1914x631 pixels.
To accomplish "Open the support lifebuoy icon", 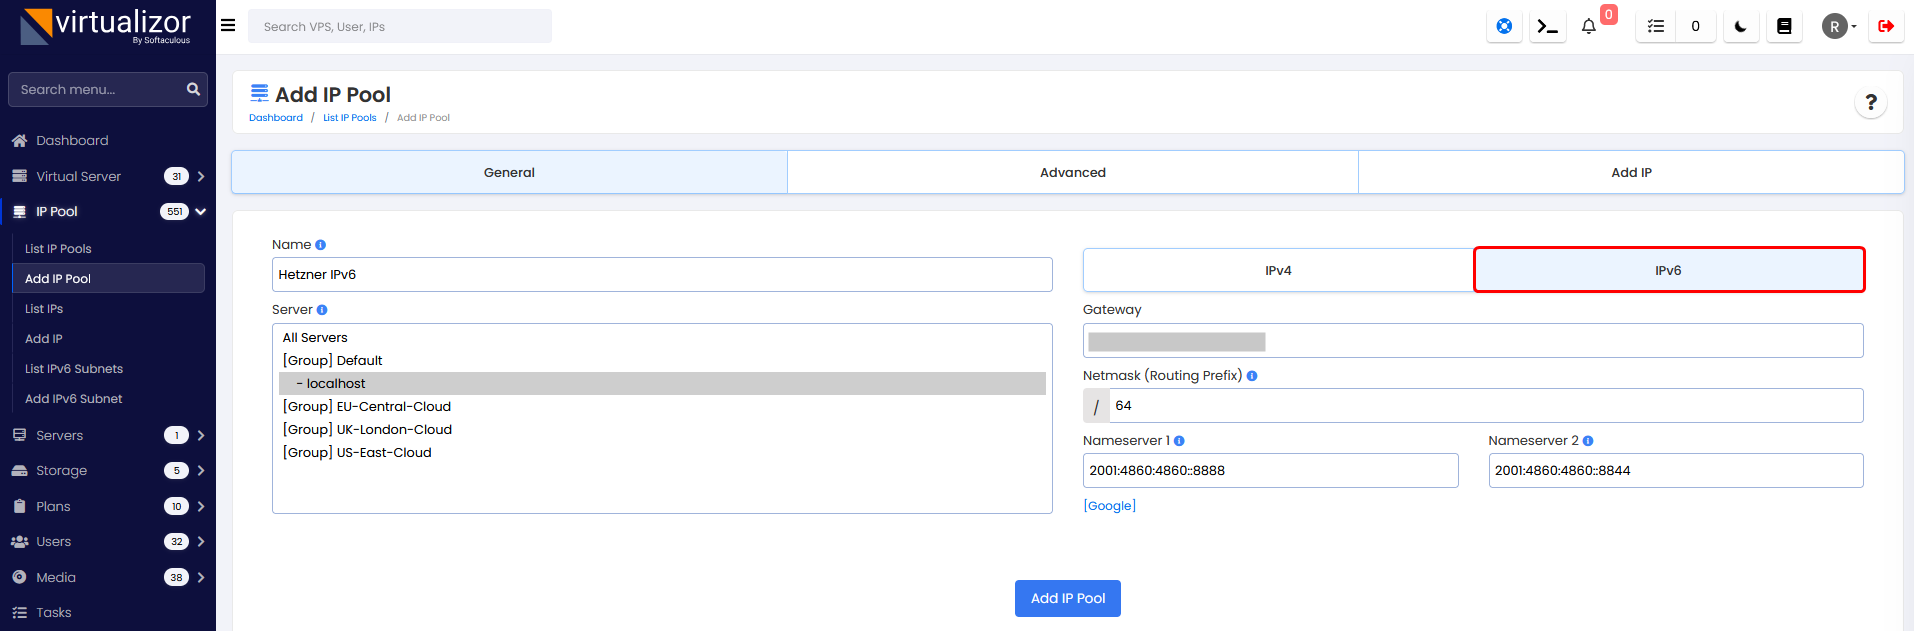I will [x=1504, y=27].
